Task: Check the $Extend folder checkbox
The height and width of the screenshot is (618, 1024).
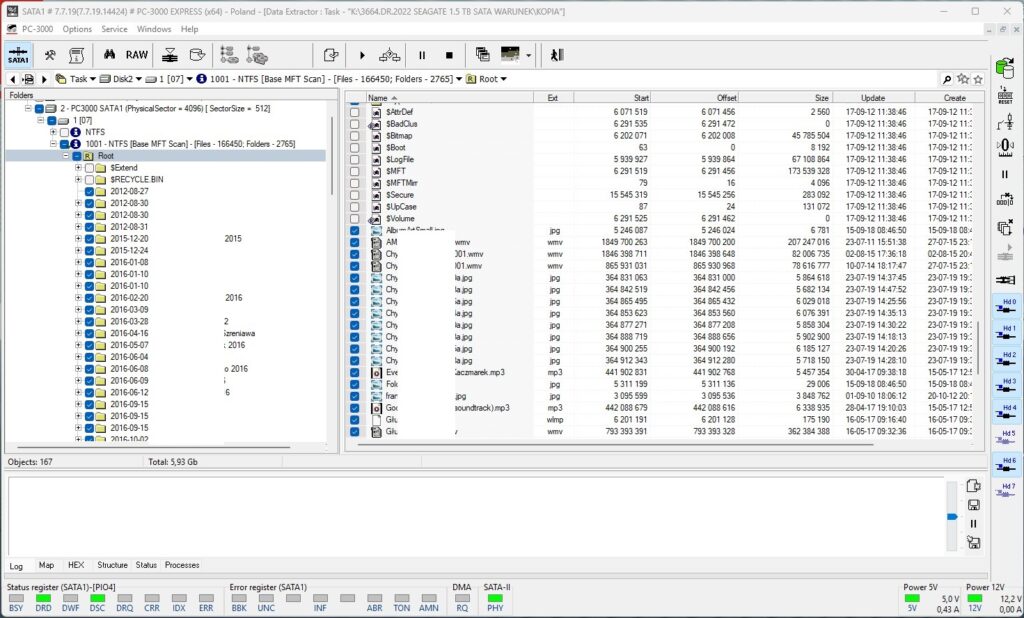Action: point(89,168)
